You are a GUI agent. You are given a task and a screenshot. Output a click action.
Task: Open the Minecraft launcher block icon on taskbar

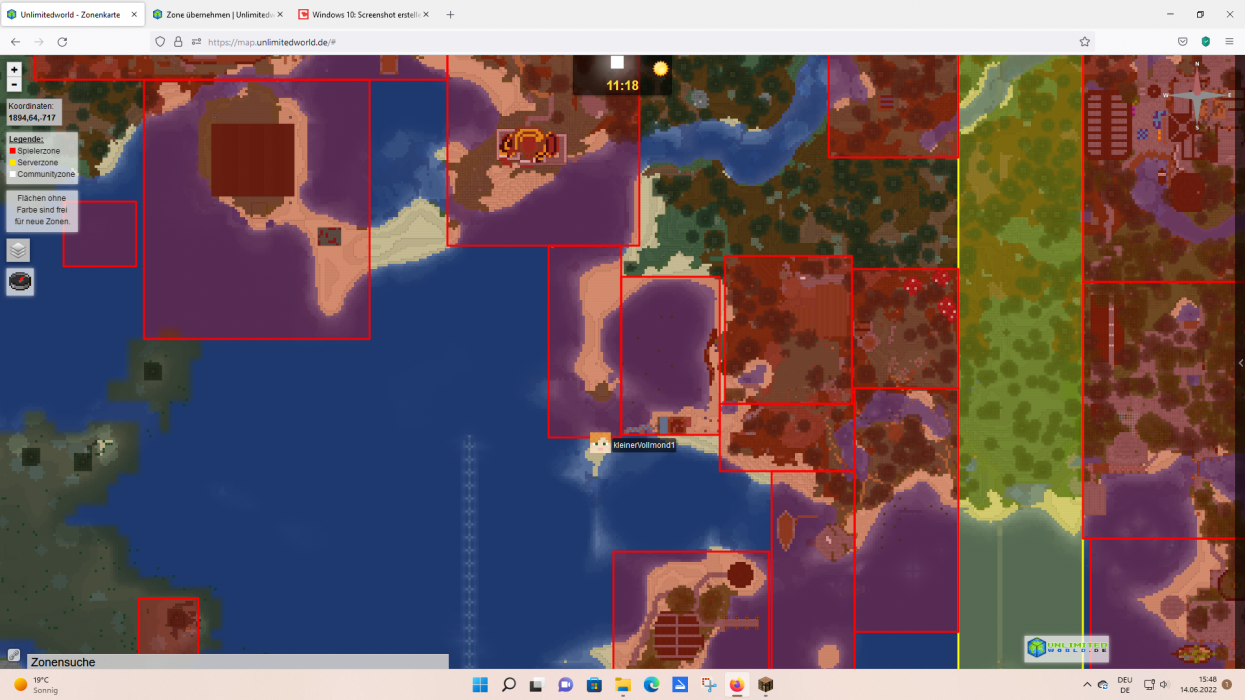tap(766, 685)
